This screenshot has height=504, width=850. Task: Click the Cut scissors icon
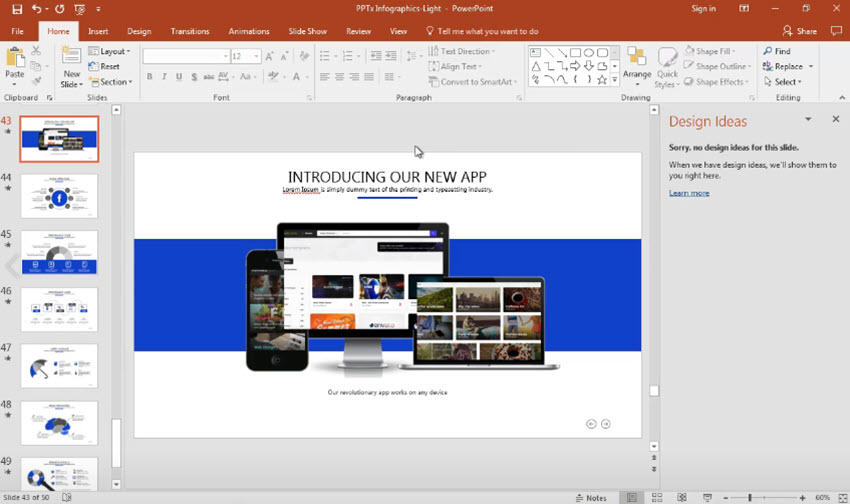click(36, 51)
